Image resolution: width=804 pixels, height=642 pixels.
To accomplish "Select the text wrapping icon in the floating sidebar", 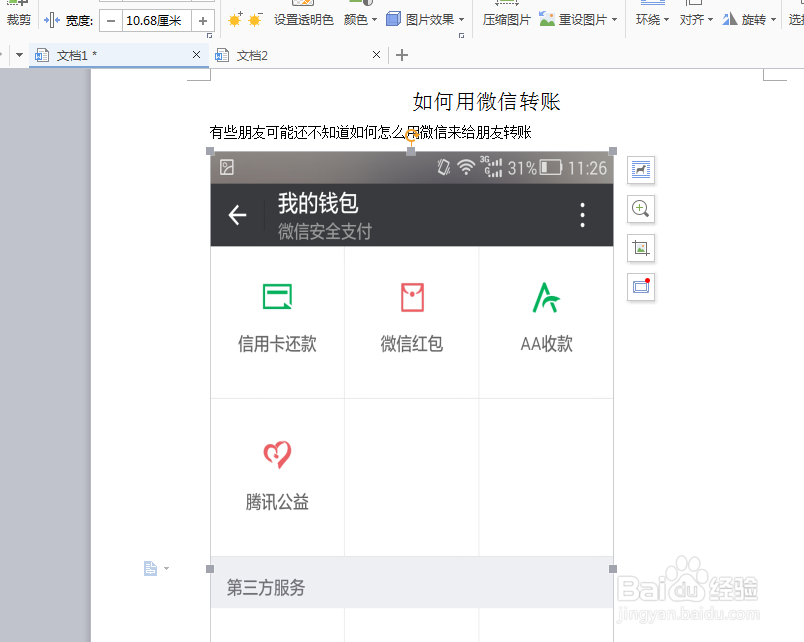I will point(640,170).
